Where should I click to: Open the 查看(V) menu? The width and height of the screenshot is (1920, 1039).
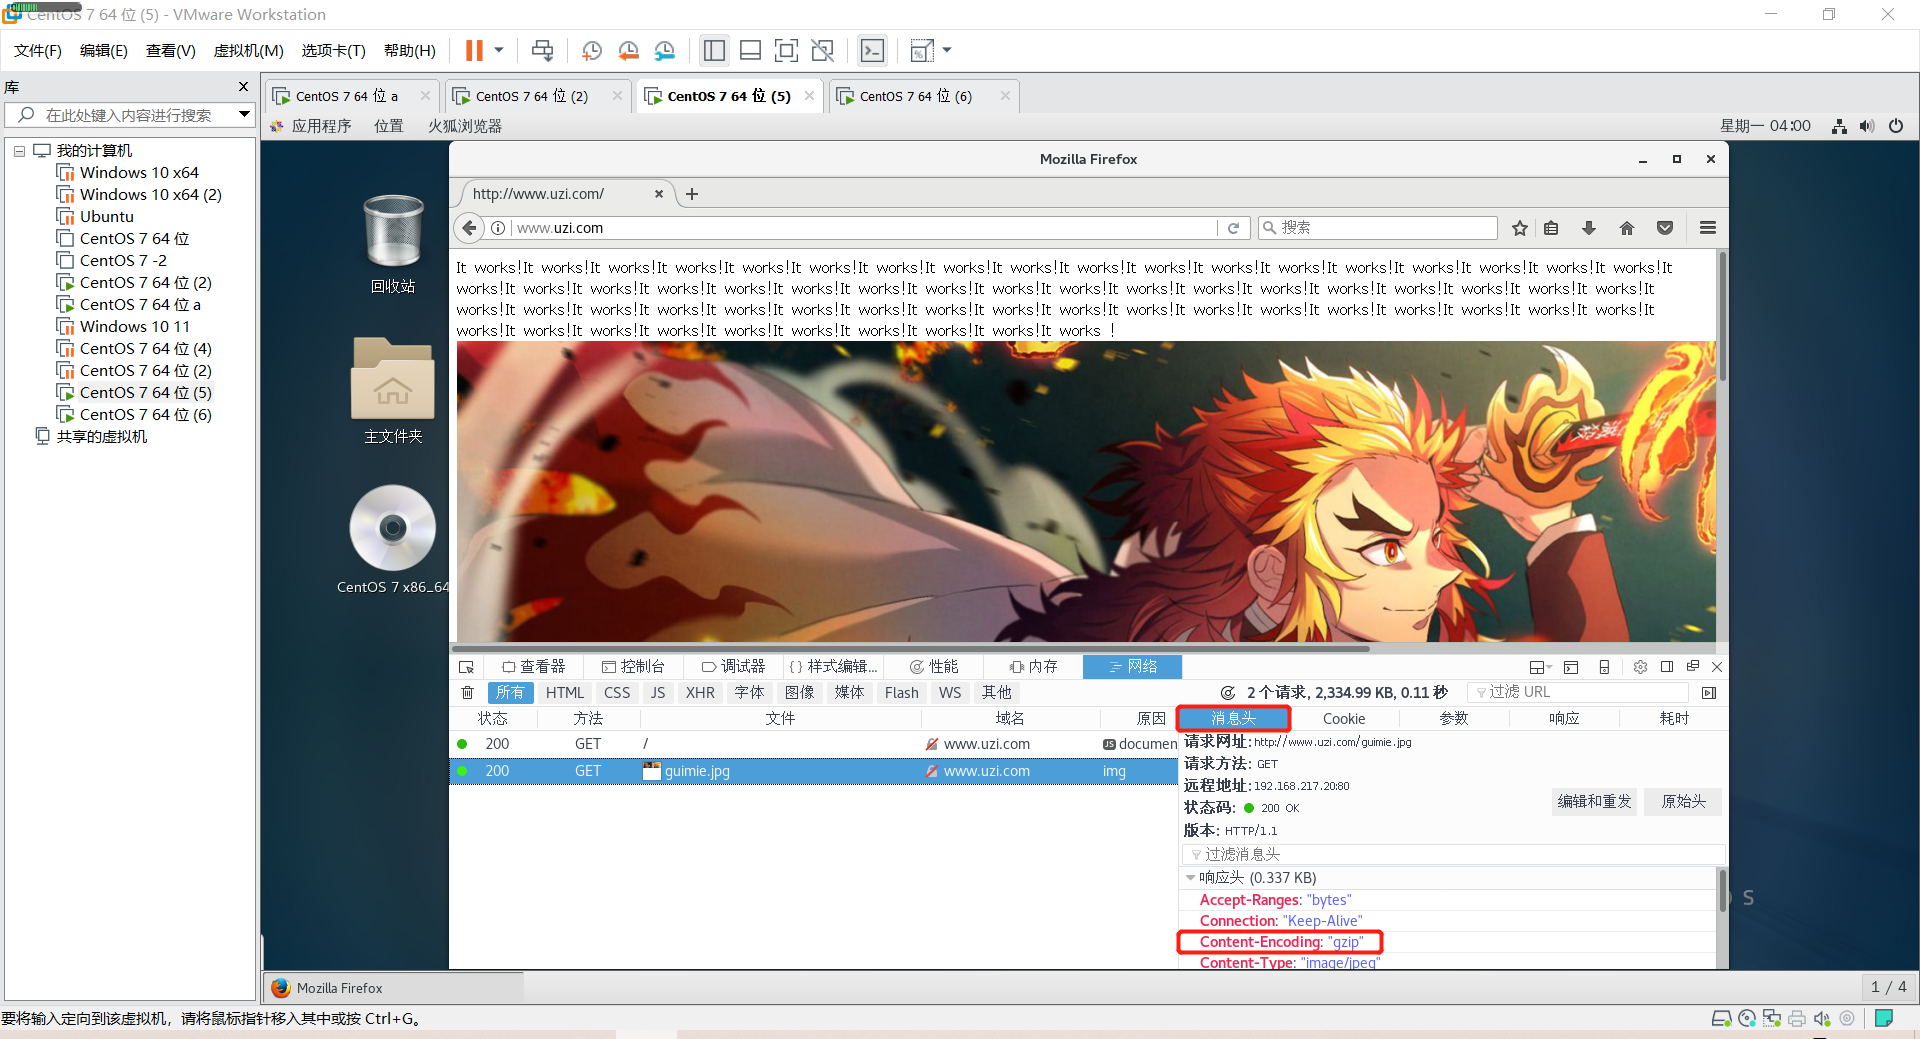tap(171, 50)
